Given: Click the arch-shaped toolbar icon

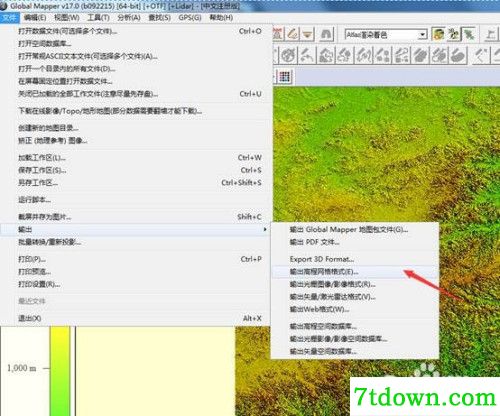Looking at the screenshot, I should coord(326,34).
